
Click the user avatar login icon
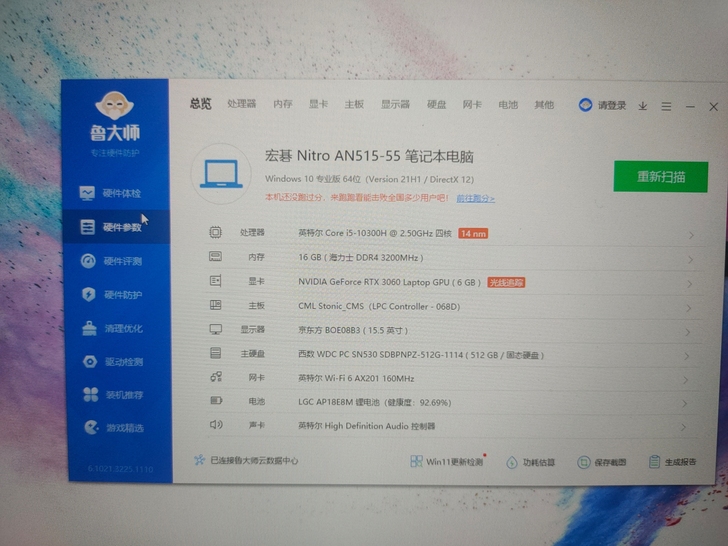(x=585, y=105)
